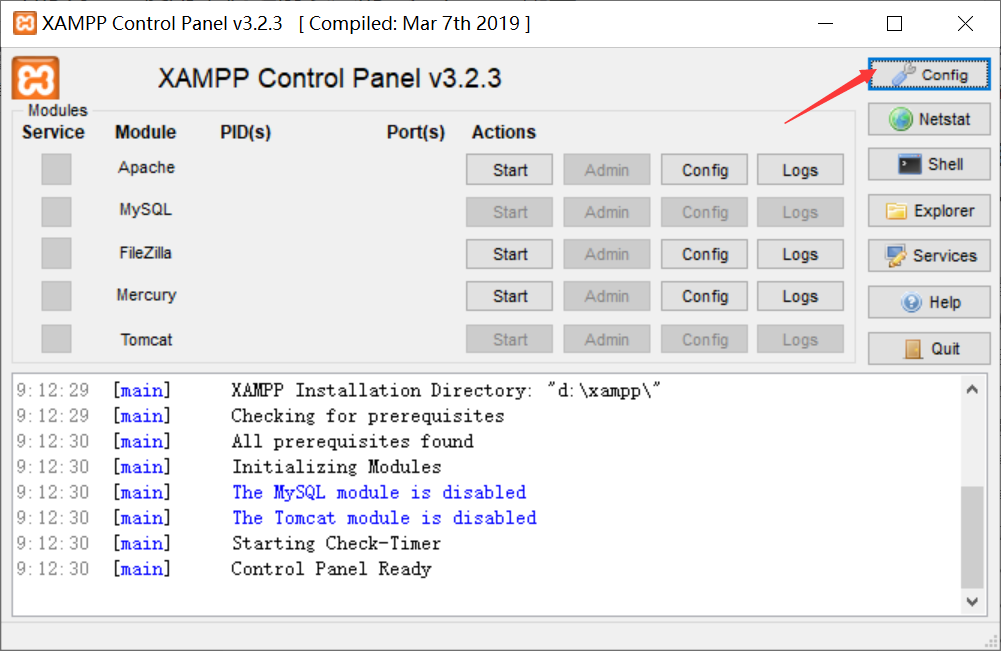
Task: View FileZilla Logs menu
Action: point(801,254)
